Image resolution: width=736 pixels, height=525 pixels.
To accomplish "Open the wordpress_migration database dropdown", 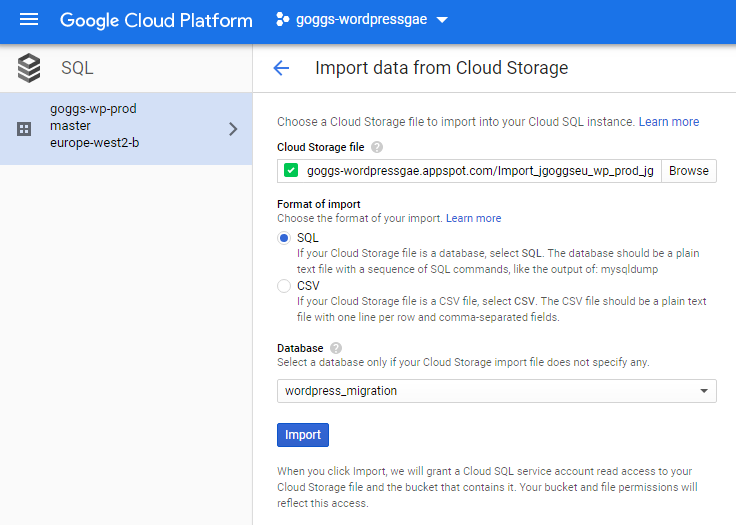I will click(497, 391).
